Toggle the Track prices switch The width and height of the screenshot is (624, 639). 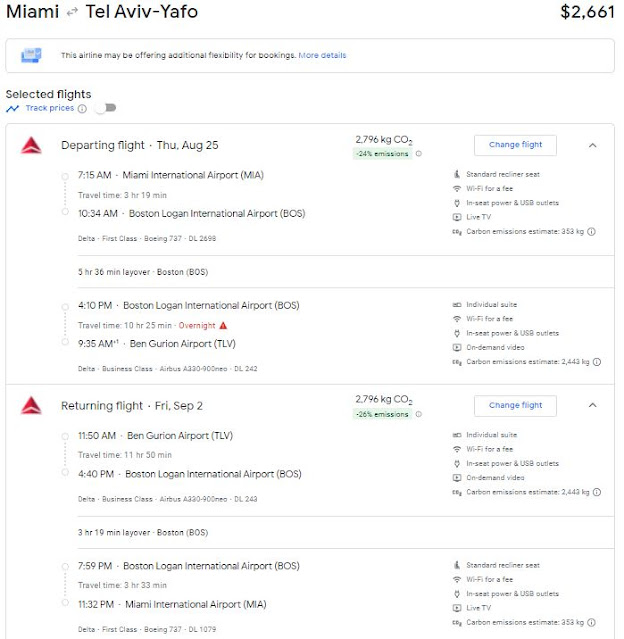106,108
